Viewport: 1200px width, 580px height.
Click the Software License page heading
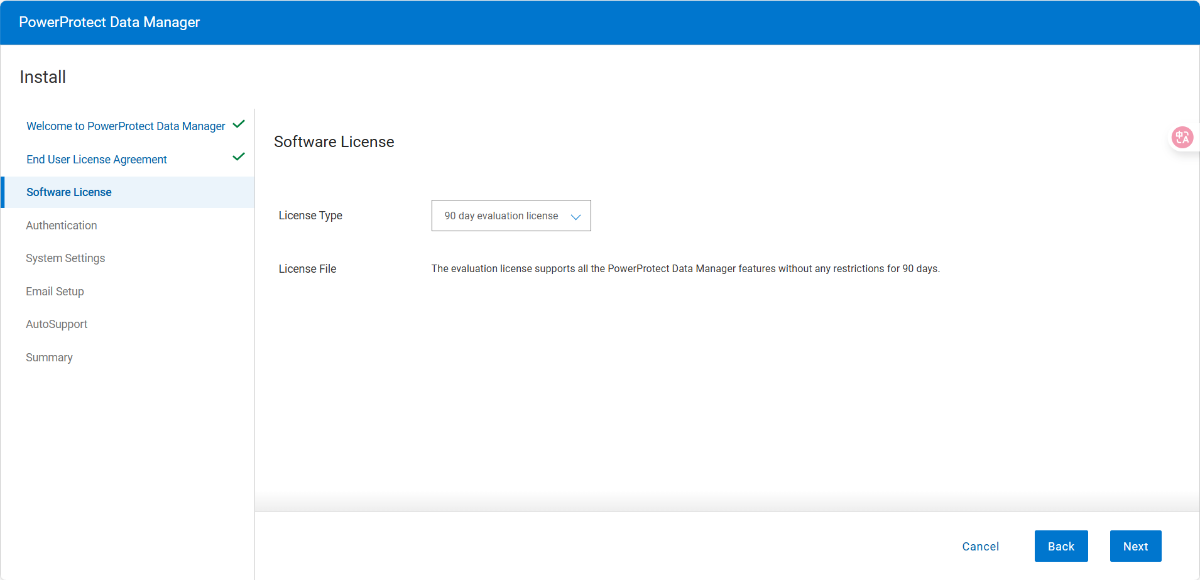(334, 142)
